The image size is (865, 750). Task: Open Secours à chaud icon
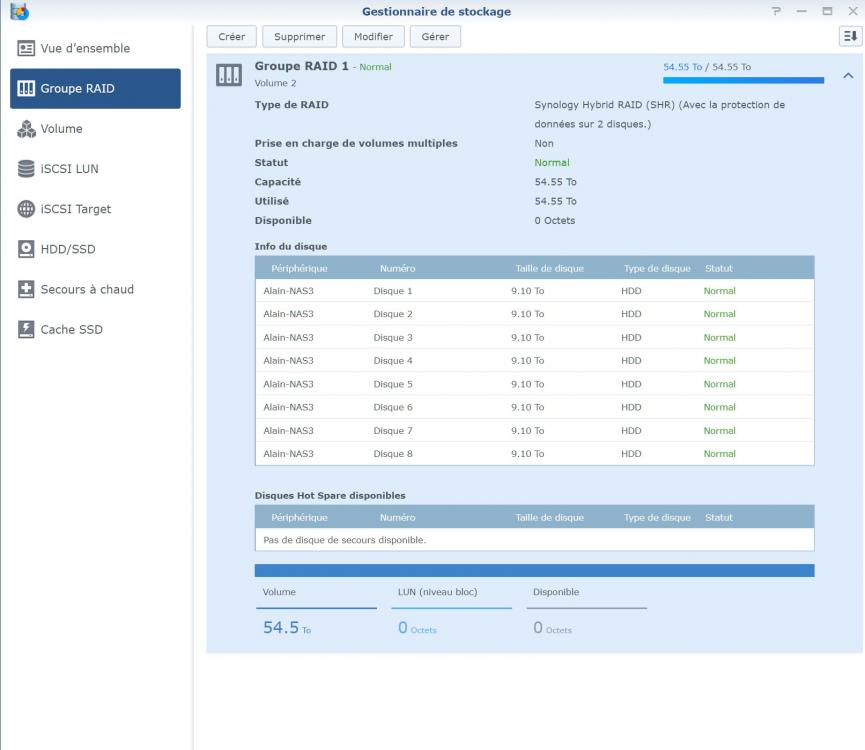tap(26, 289)
